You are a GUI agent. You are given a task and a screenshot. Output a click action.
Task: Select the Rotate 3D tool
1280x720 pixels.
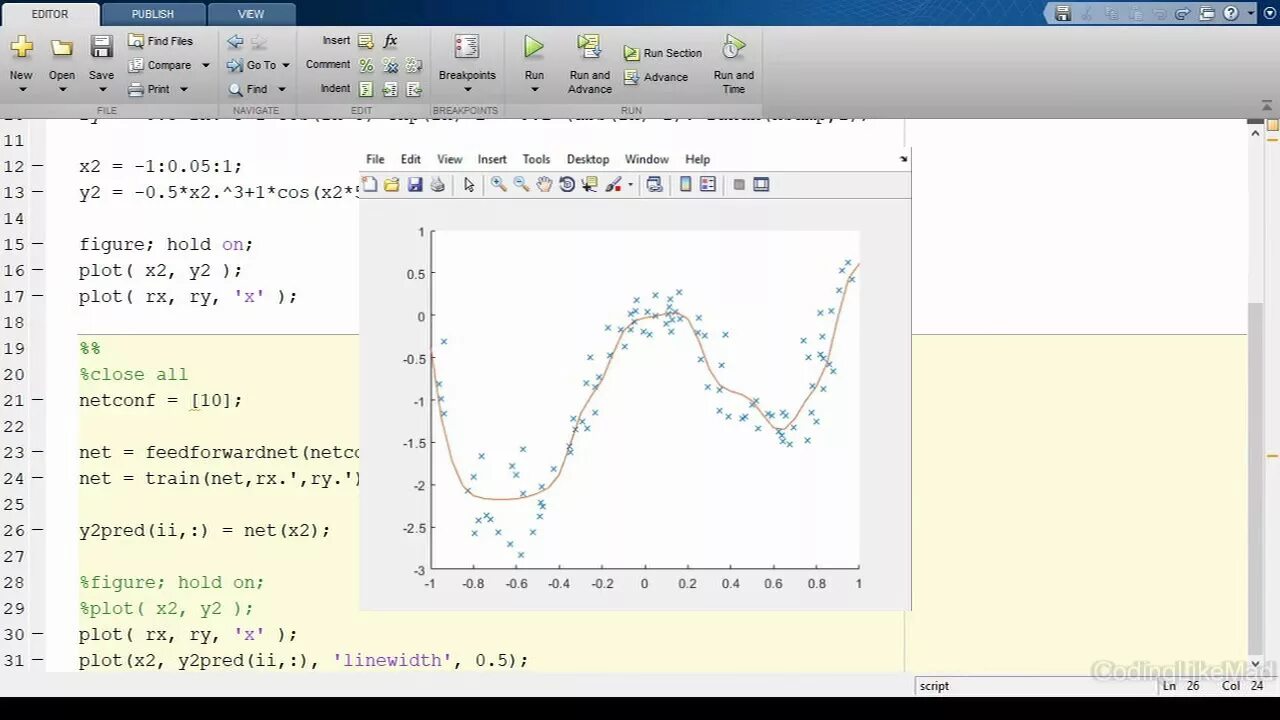point(567,184)
